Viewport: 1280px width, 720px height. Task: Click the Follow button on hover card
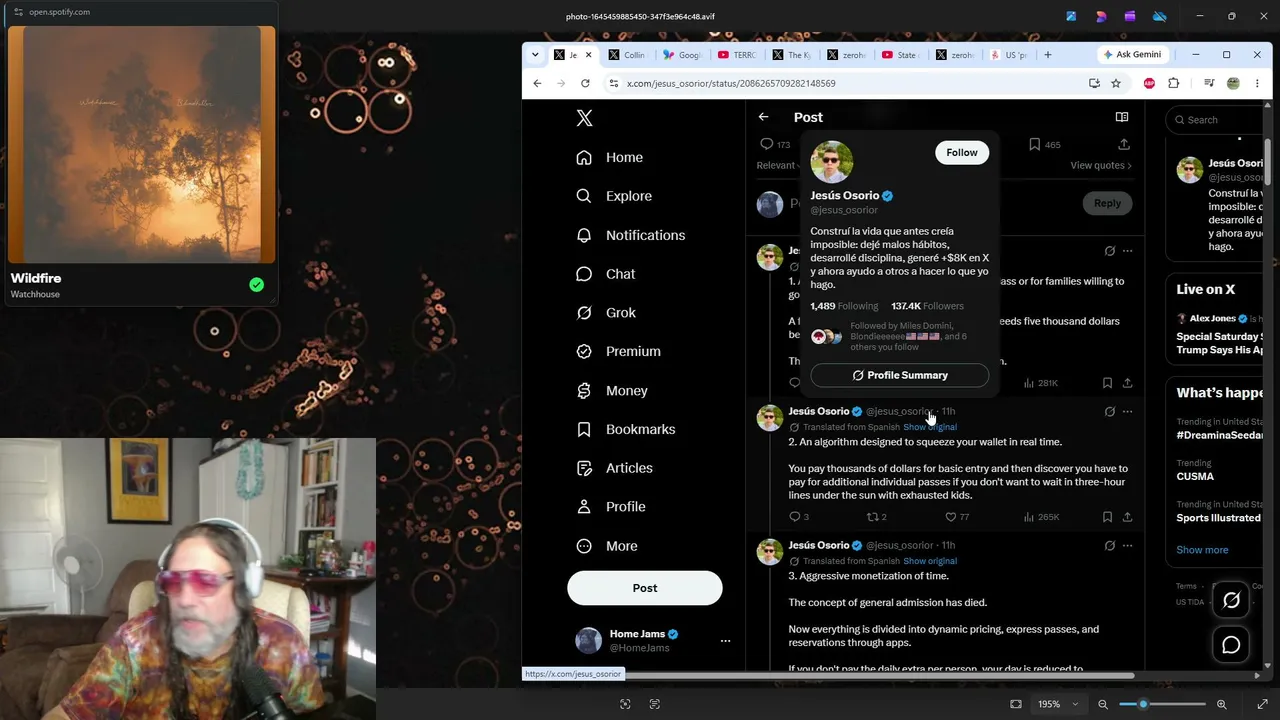[962, 152]
